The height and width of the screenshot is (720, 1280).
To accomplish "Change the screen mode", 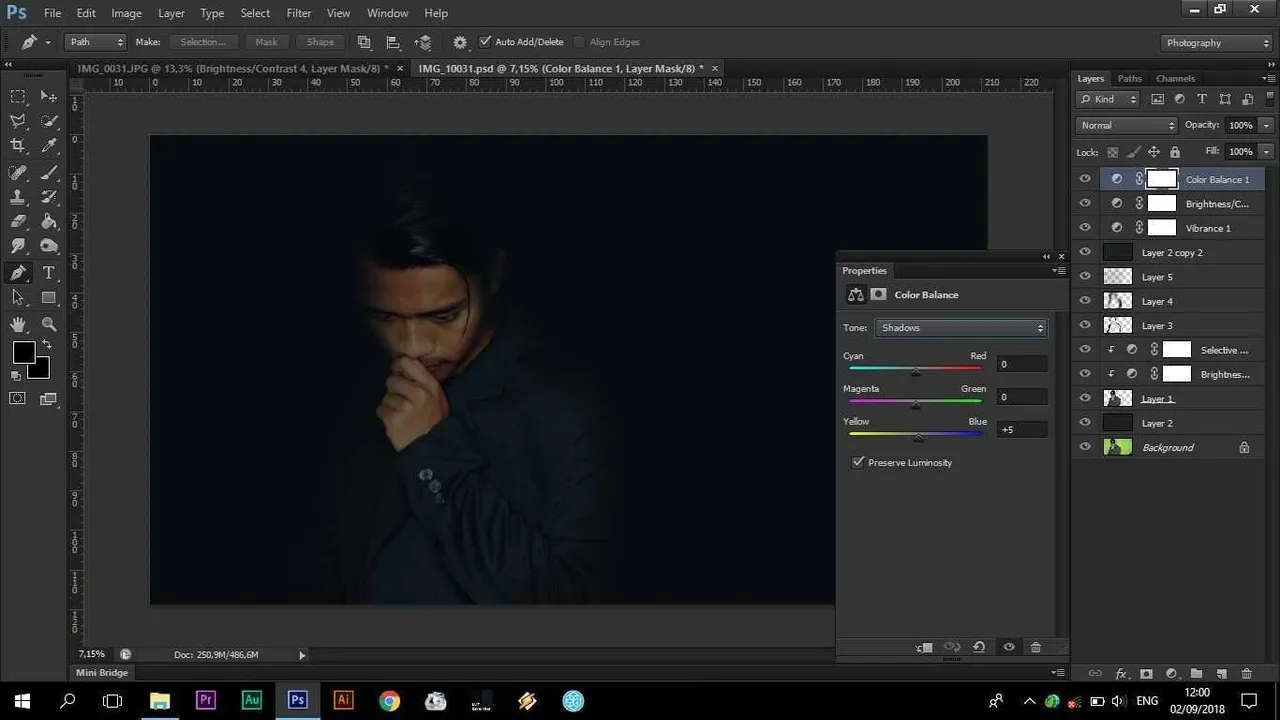I will tap(48, 398).
